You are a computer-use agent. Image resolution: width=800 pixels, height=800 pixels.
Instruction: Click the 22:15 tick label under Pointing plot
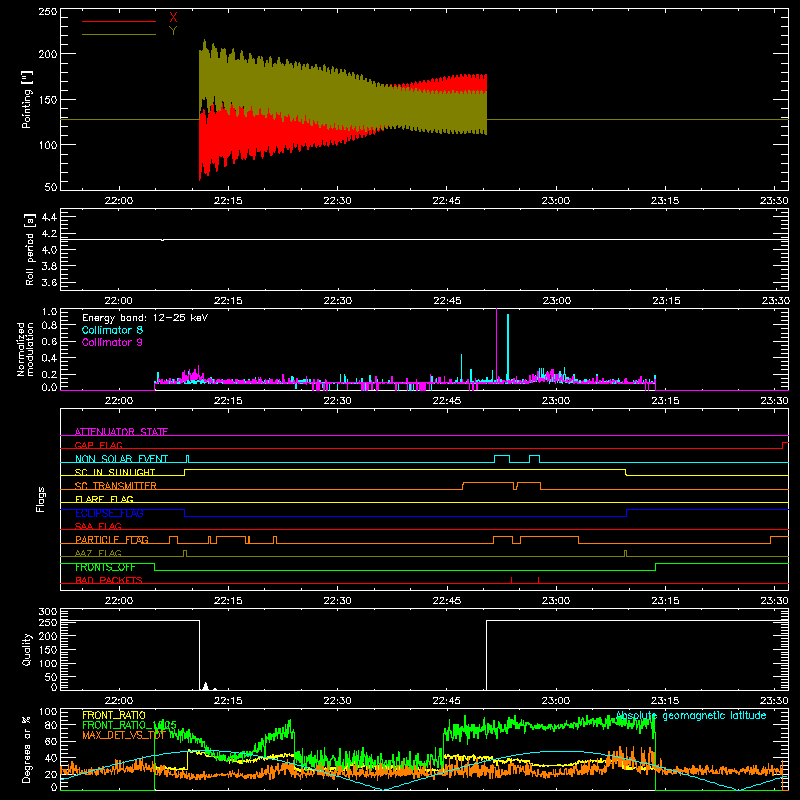click(x=228, y=201)
